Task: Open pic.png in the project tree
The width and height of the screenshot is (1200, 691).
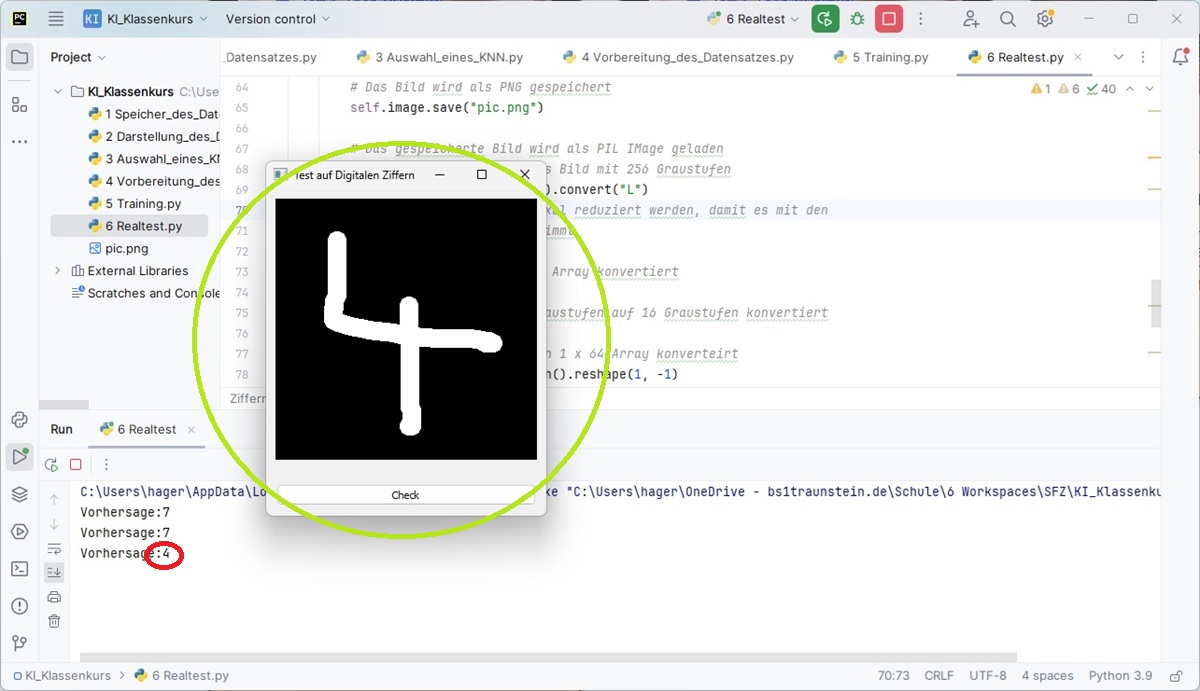Action: (x=118, y=248)
